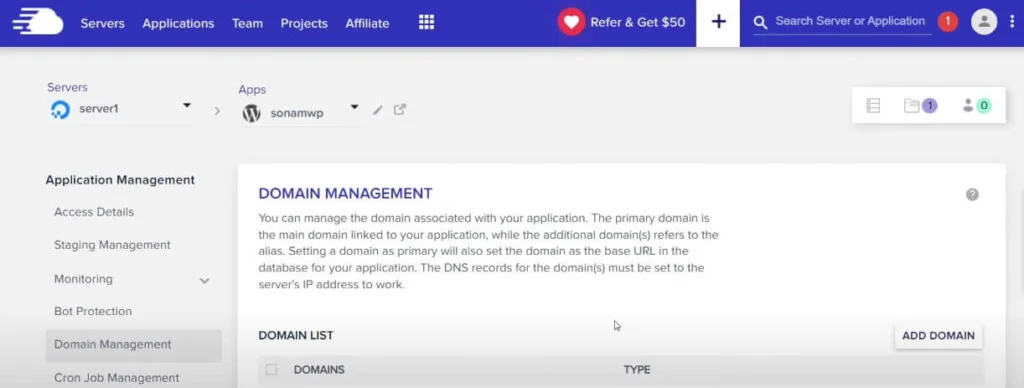1024x388 pixels.
Task: Click the search magnifier icon
Action: pos(760,23)
